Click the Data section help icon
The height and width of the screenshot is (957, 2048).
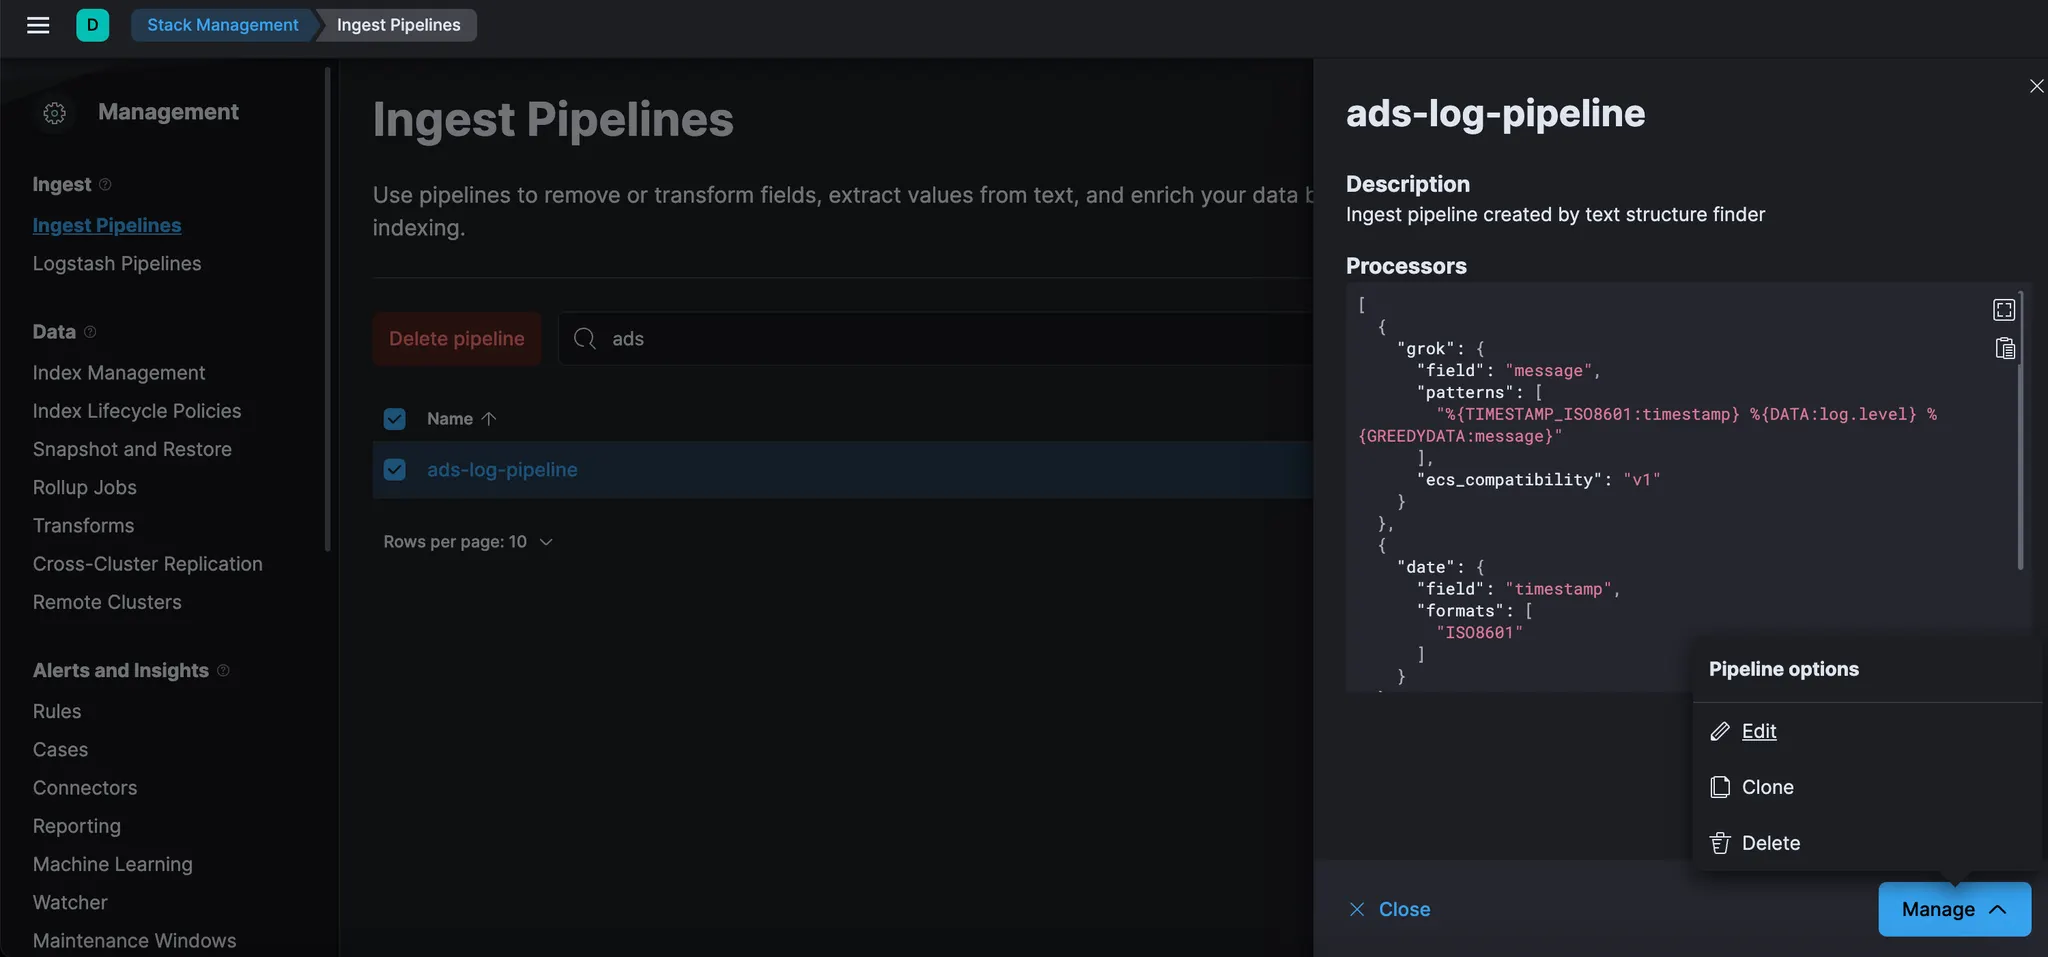90,332
